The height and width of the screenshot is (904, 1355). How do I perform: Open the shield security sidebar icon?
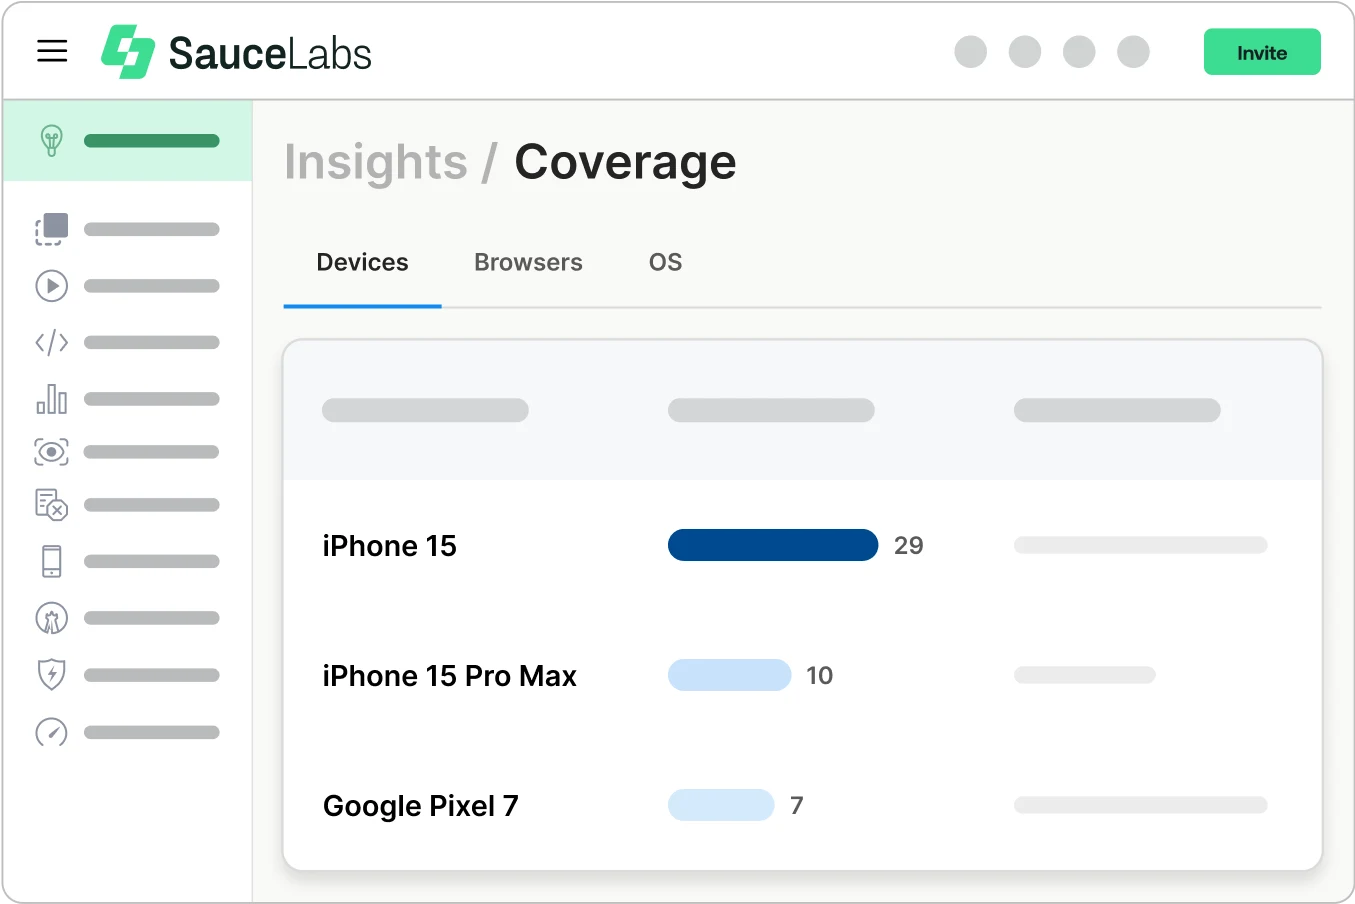pyautogui.click(x=51, y=674)
